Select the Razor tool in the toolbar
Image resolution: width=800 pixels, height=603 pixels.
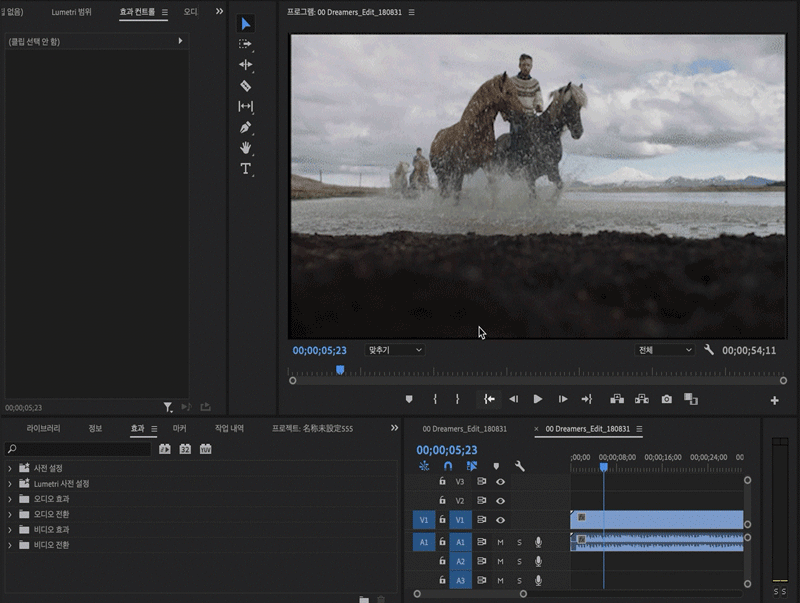(246, 86)
